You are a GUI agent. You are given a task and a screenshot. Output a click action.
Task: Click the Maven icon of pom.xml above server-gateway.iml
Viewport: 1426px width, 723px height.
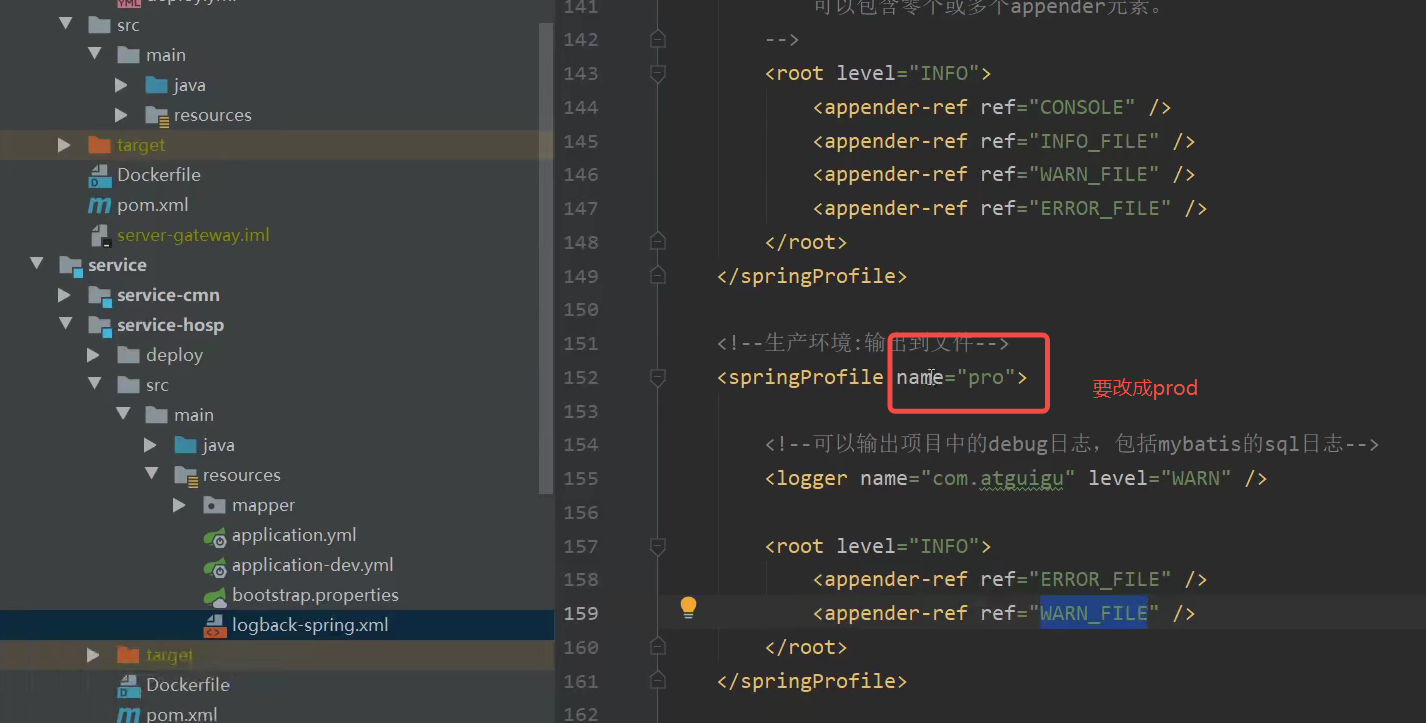pos(99,206)
